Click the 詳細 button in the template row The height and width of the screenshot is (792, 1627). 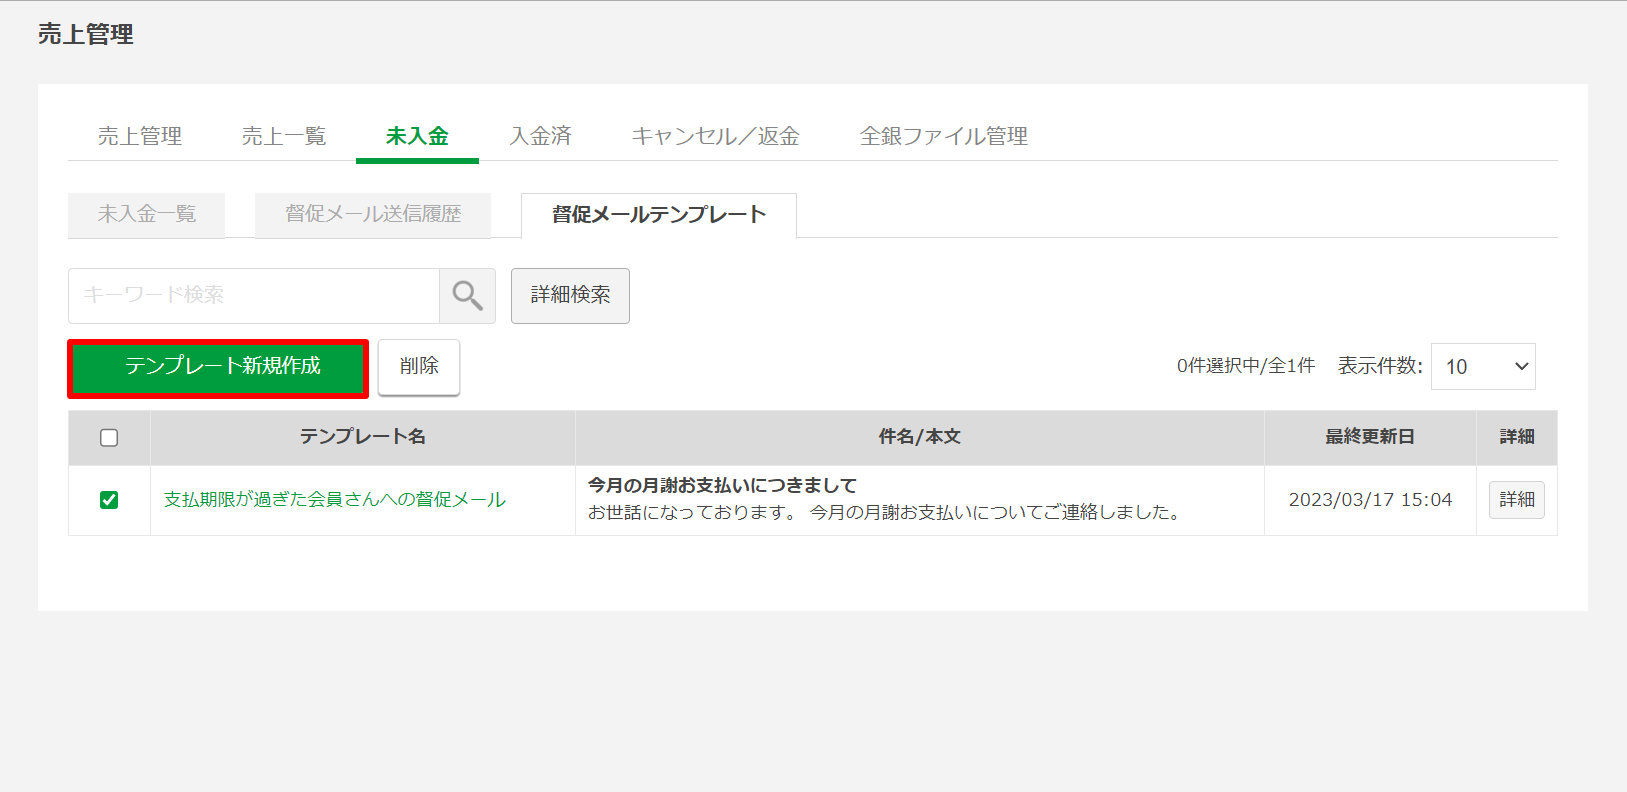1516,500
